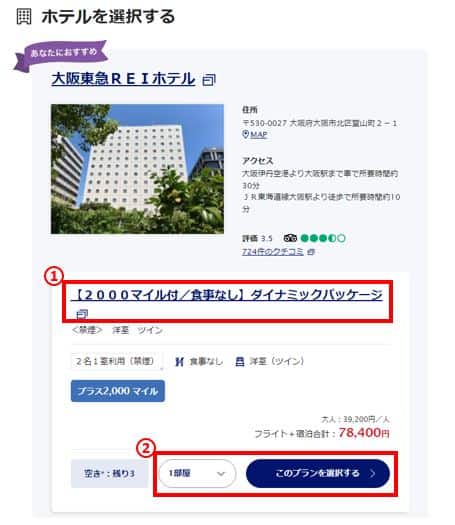
Task: Open the 724件のクチコミ reviews link
Action: point(273,251)
